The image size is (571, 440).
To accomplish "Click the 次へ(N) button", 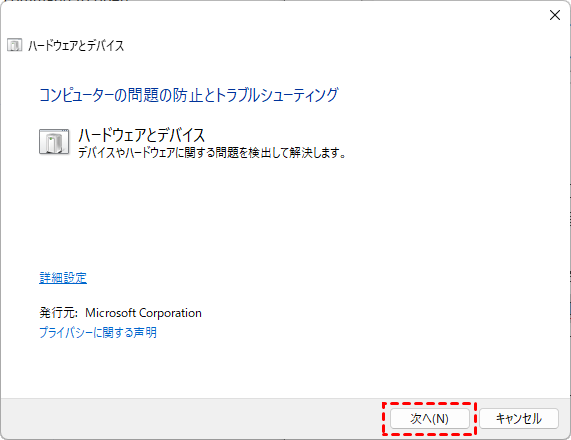I will click(430, 419).
